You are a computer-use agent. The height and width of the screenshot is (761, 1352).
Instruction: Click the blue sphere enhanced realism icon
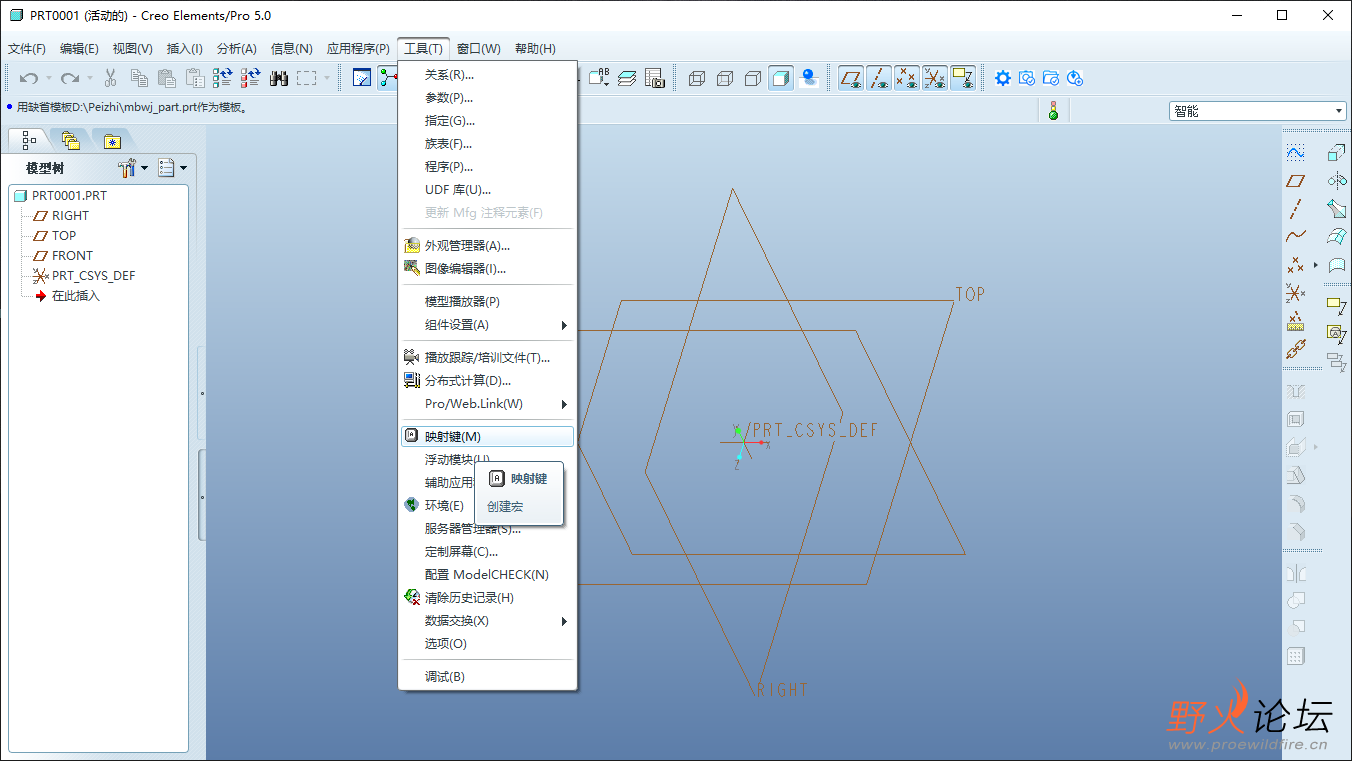(x=809, y=78)
